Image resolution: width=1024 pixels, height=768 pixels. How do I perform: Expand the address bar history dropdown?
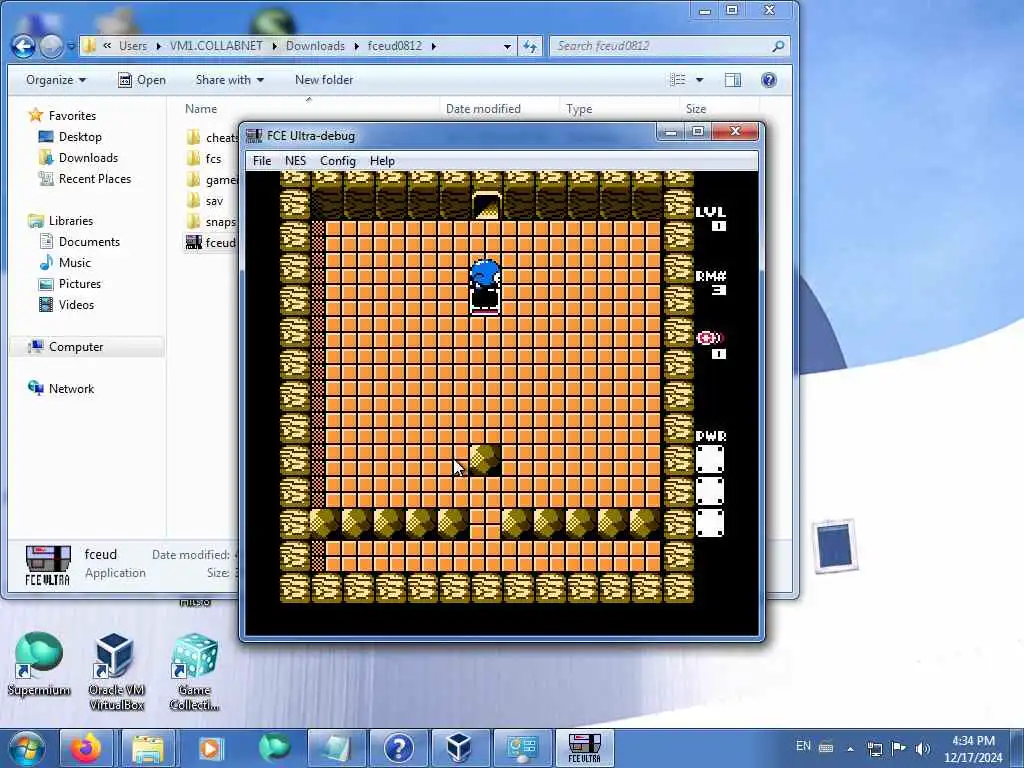pos(507,46)
